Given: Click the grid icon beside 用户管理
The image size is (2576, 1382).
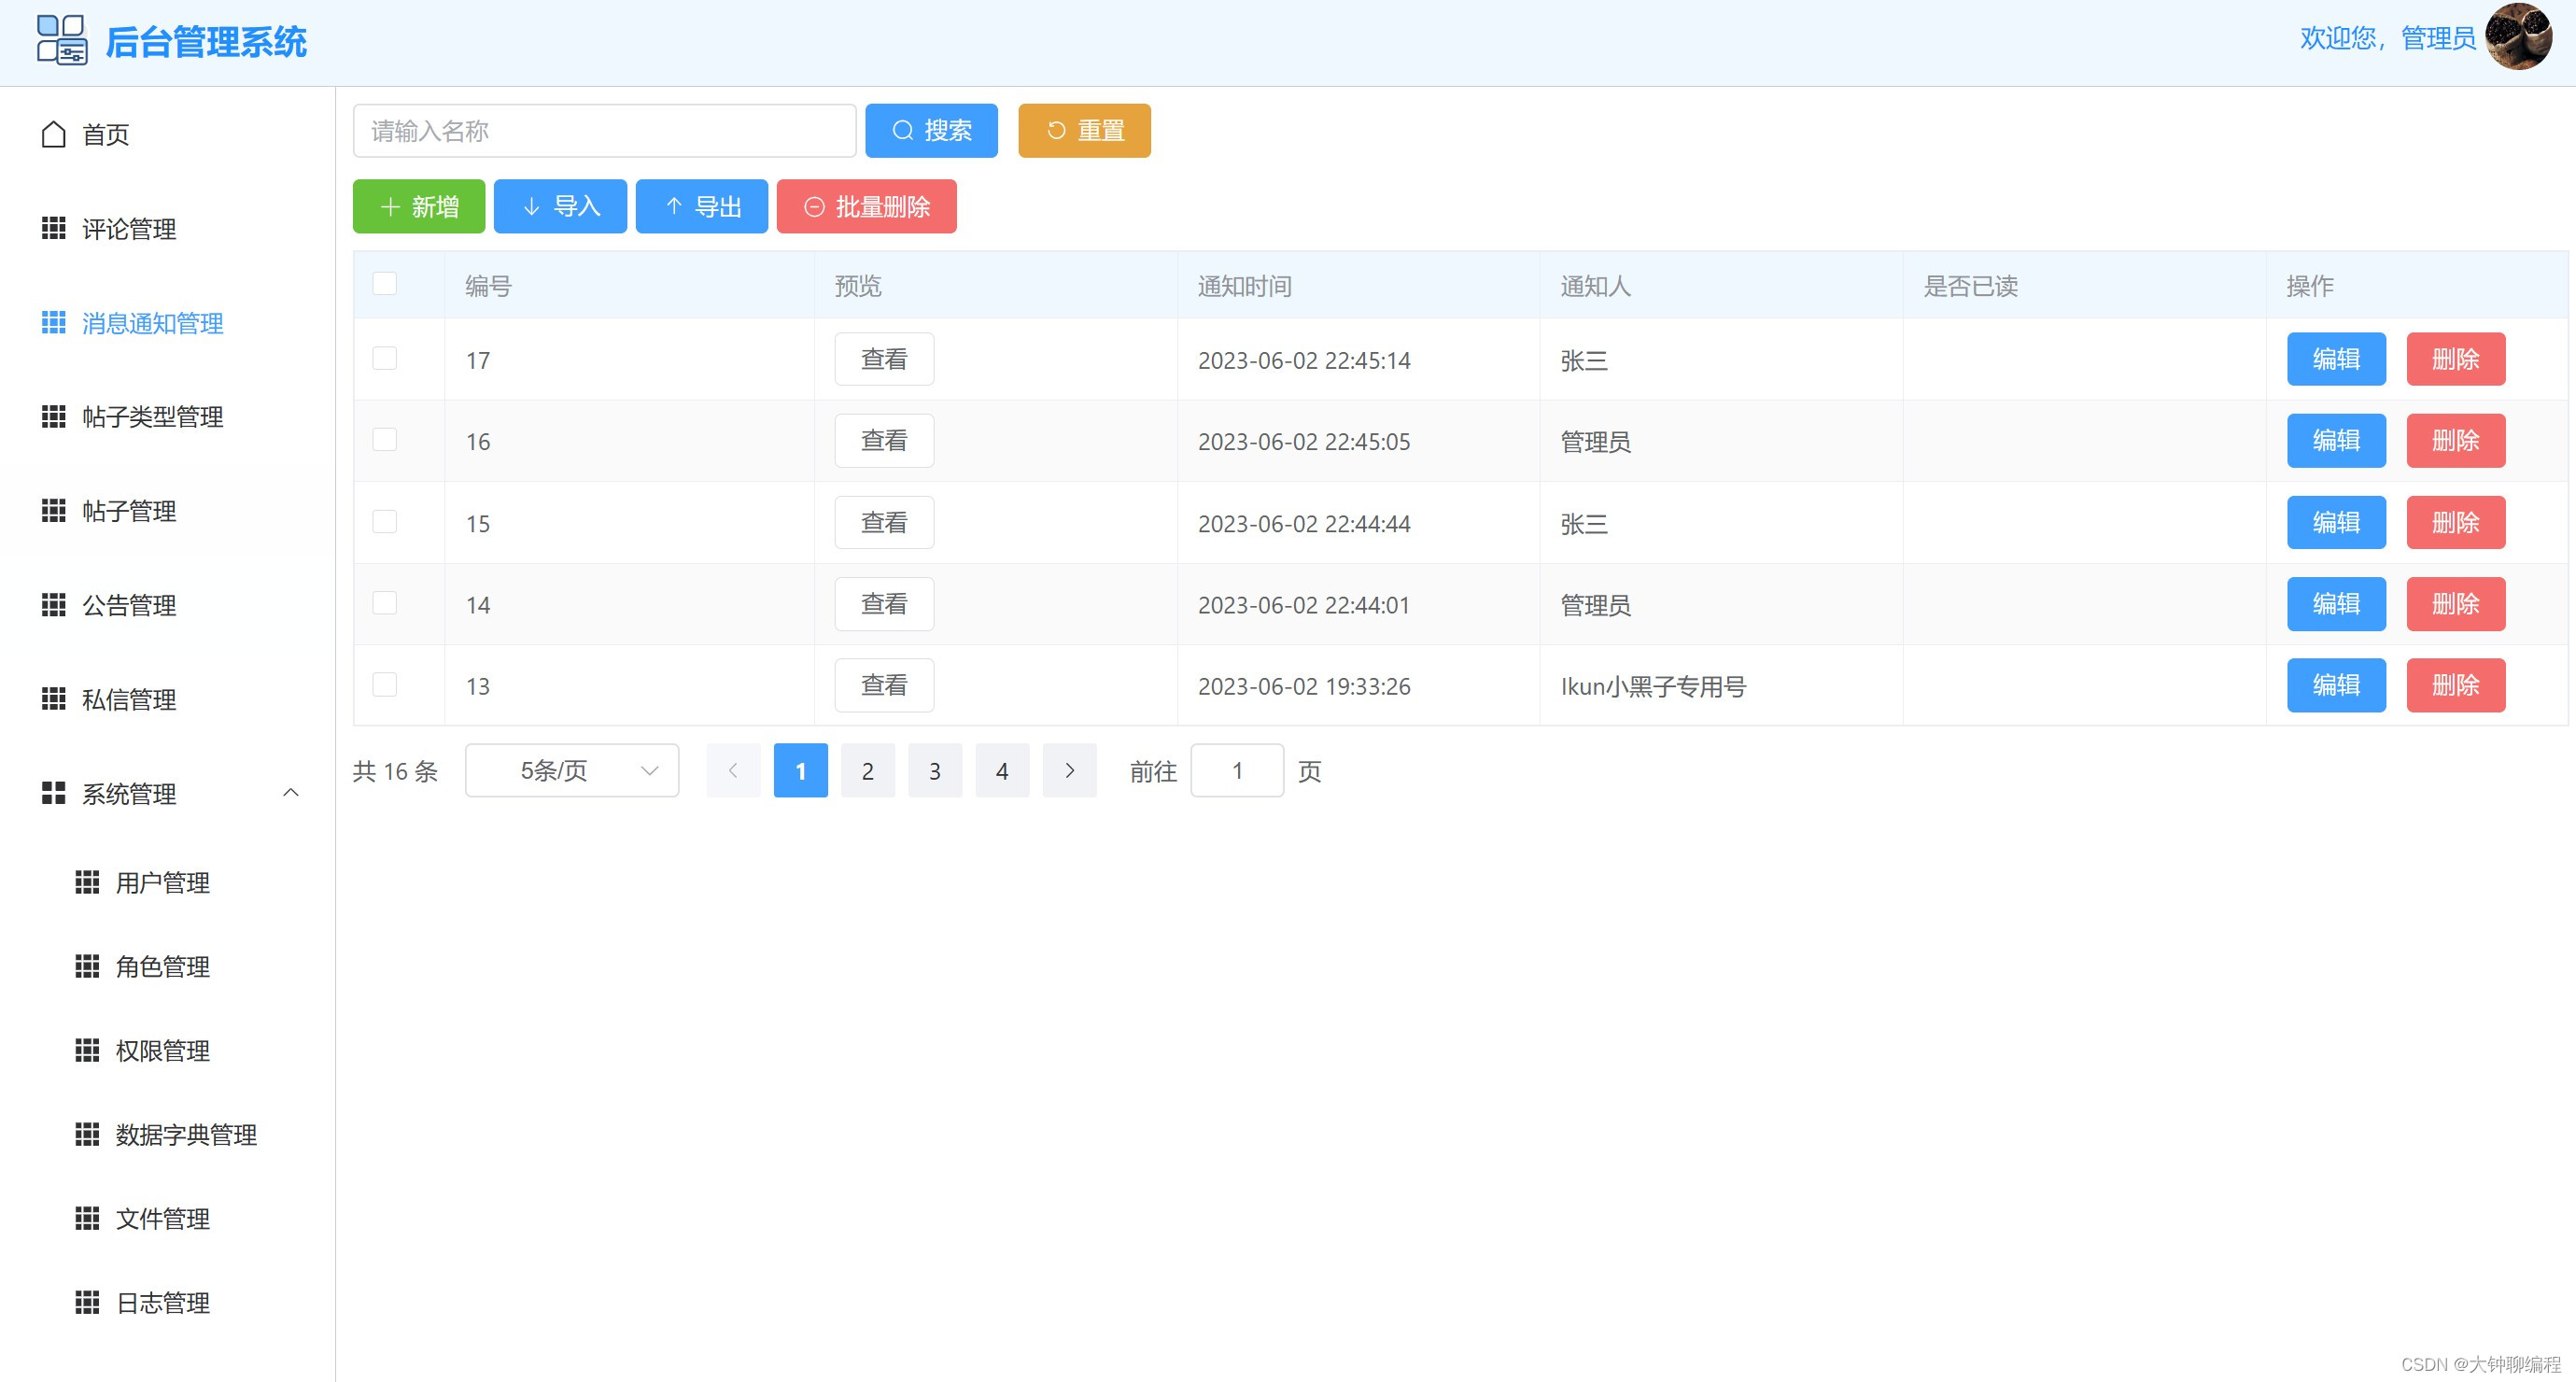Looking at the screenshot, I should coord(88,882).
